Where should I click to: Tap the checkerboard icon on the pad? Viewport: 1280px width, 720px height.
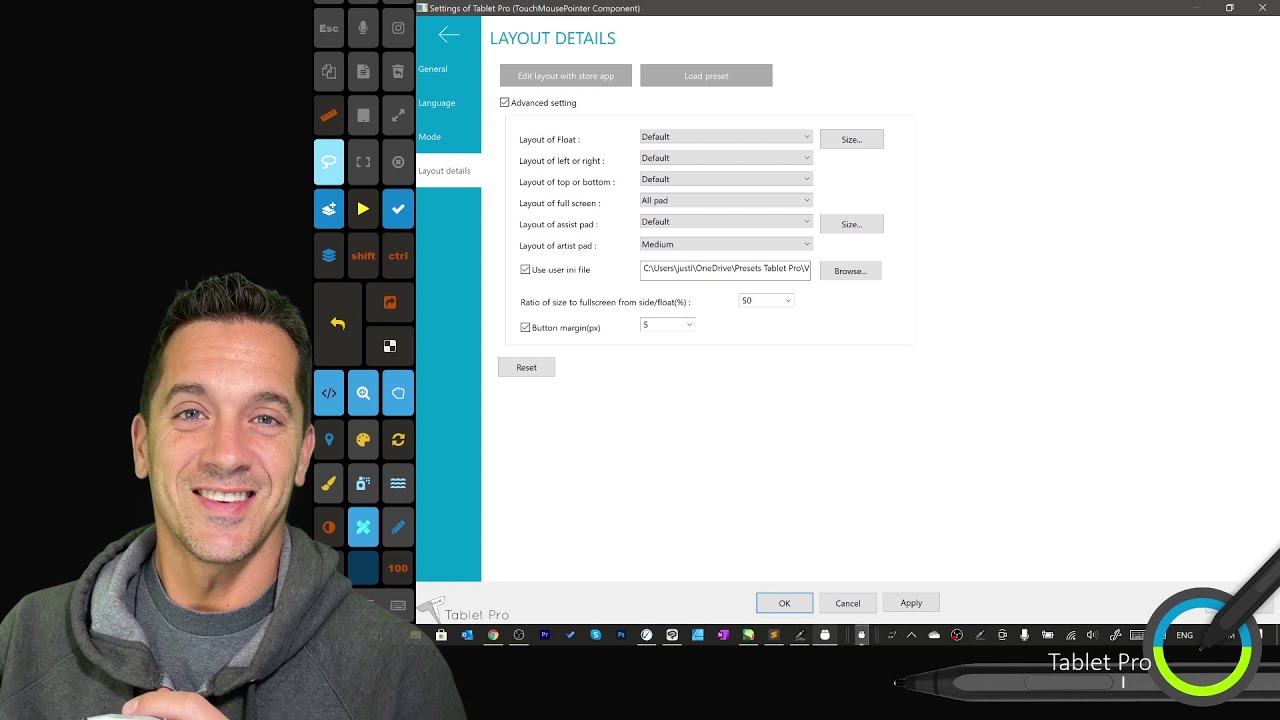click(390, 346)
